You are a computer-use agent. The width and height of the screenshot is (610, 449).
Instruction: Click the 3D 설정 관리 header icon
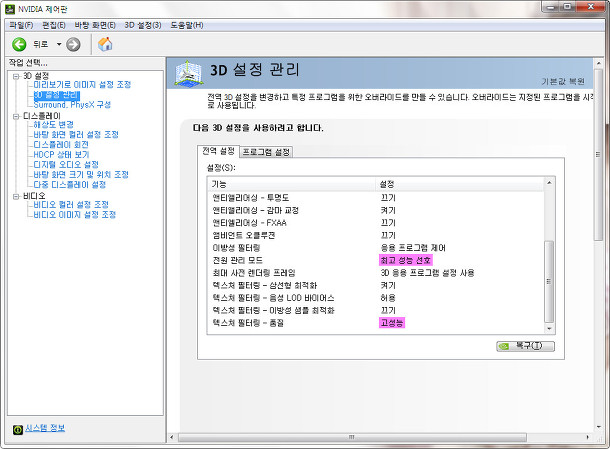(x=188, y=73)
